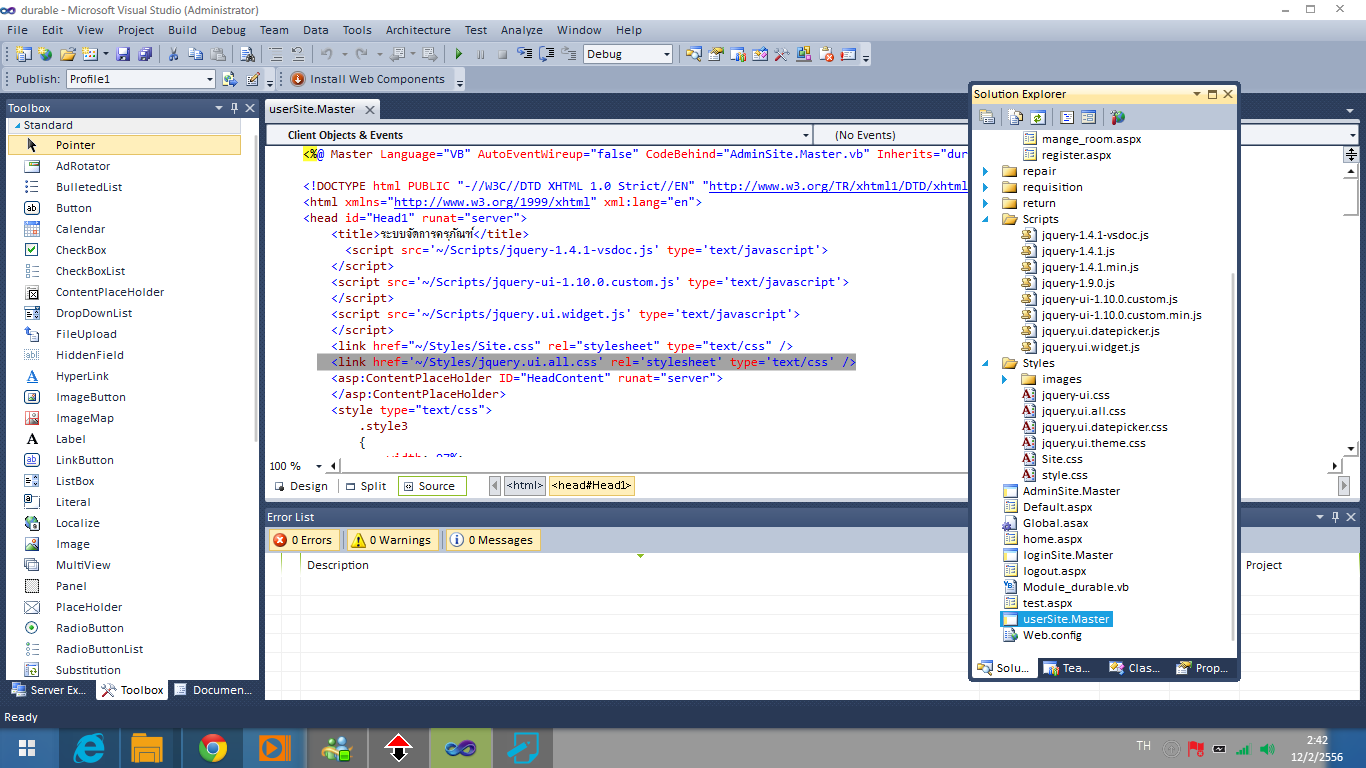Screen dimensions: 1366x768
Task: Click Show All Files in Solution Explorer
Action: (1016, 117)
